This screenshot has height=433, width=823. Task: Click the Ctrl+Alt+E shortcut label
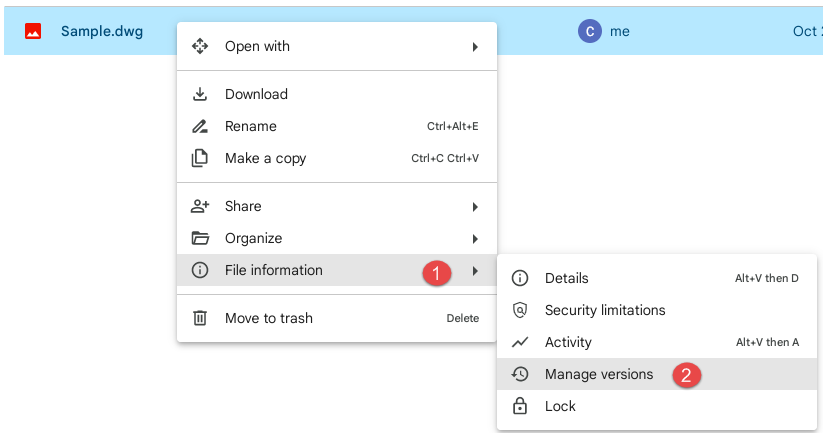452,126
